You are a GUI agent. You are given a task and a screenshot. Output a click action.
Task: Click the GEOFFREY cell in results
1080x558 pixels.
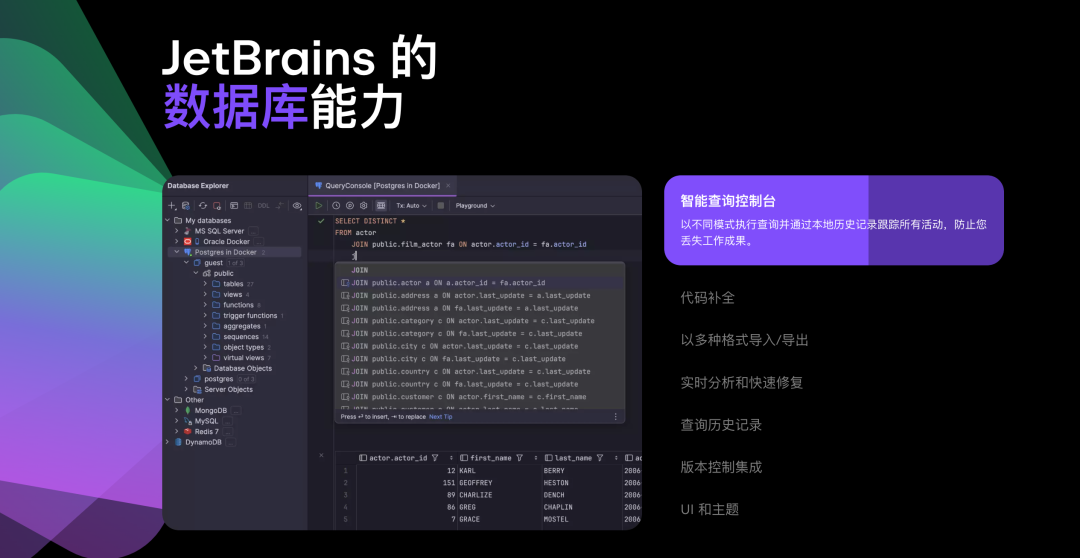tap(499, 483)
